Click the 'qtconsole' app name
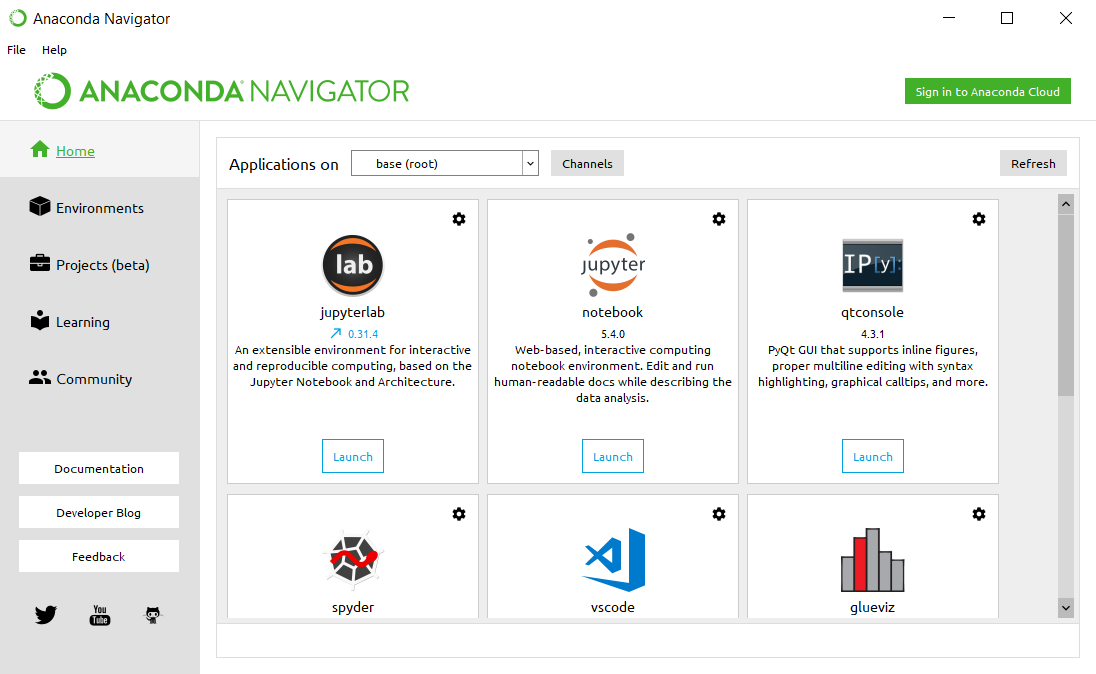The width and height of the screenshot is (1096, 674). (872, 313)
